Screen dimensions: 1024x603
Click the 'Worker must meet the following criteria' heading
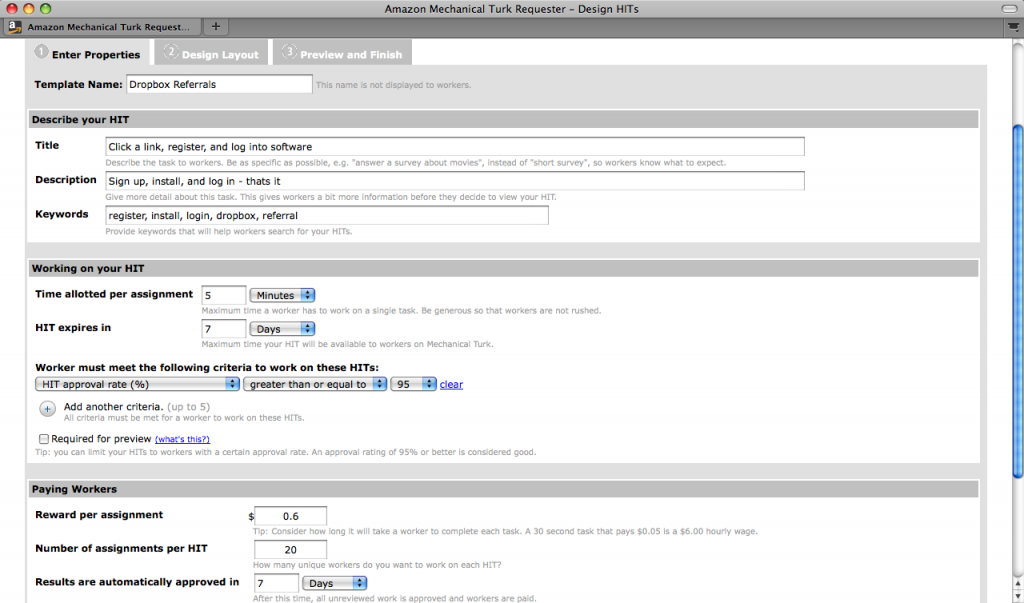pos(207,367)
